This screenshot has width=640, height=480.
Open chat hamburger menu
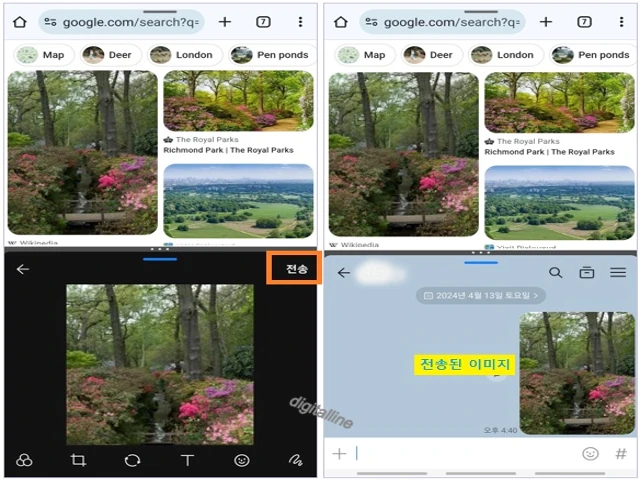618,273
